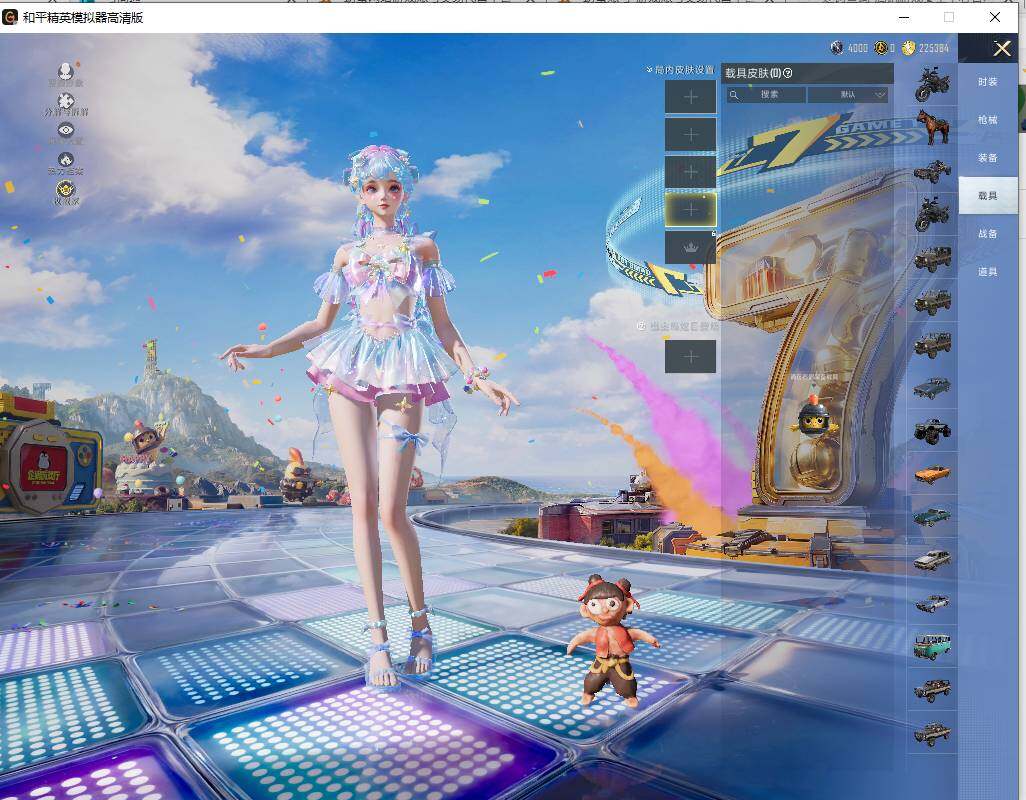Click the yellow coin icon showing 225384
Image resolution: width=1026 pixels, height=800 pixels.
(909, 48)
